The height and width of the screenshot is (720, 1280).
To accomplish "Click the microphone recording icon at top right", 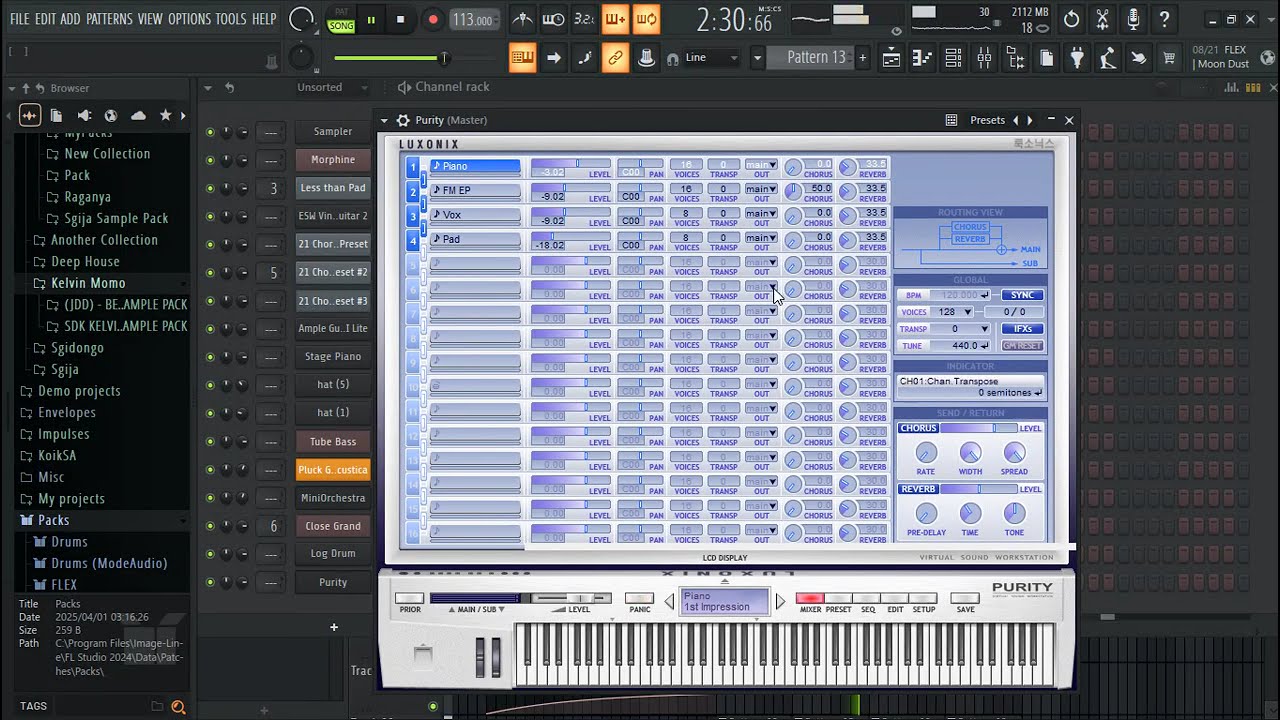I will click(1133, 19).
